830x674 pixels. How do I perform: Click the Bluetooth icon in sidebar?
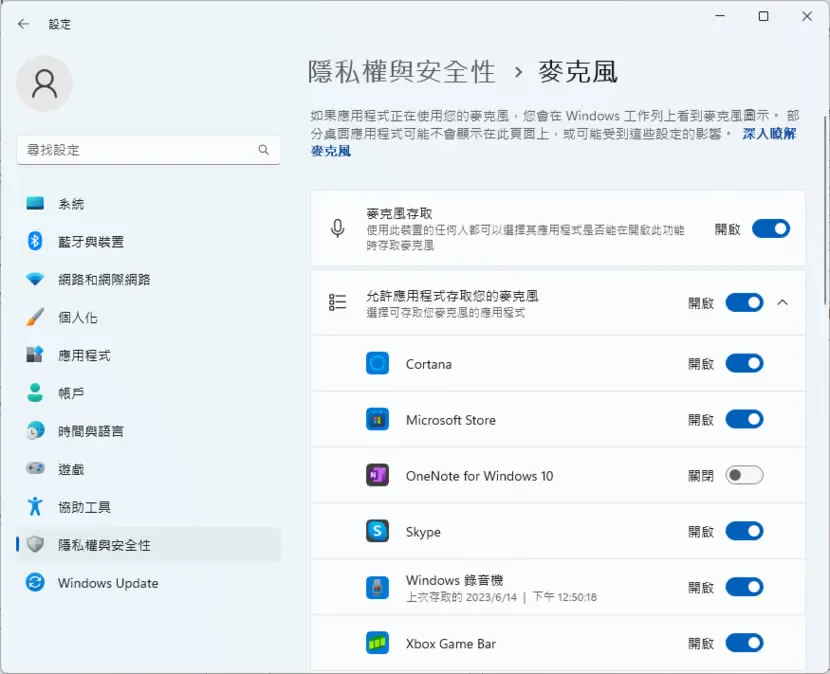coord(35,241)
